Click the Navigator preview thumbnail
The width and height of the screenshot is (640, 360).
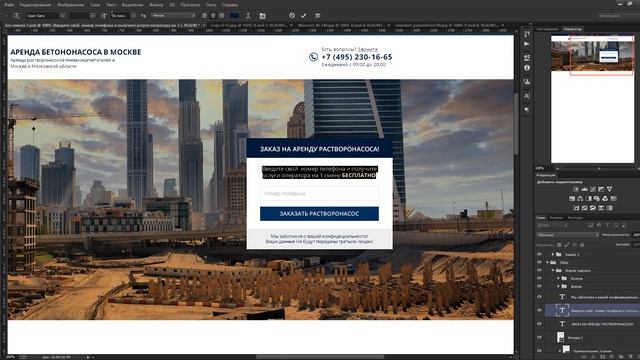pos(592,99)
